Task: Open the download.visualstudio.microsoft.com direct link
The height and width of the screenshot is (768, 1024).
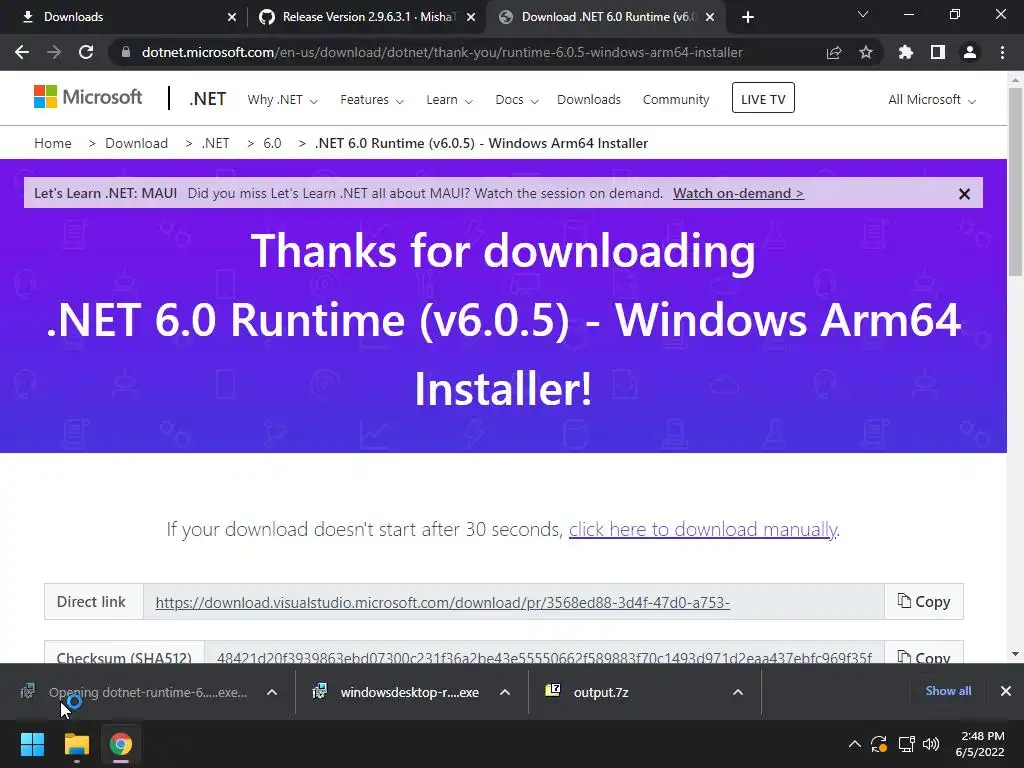Action: [443, 602]
